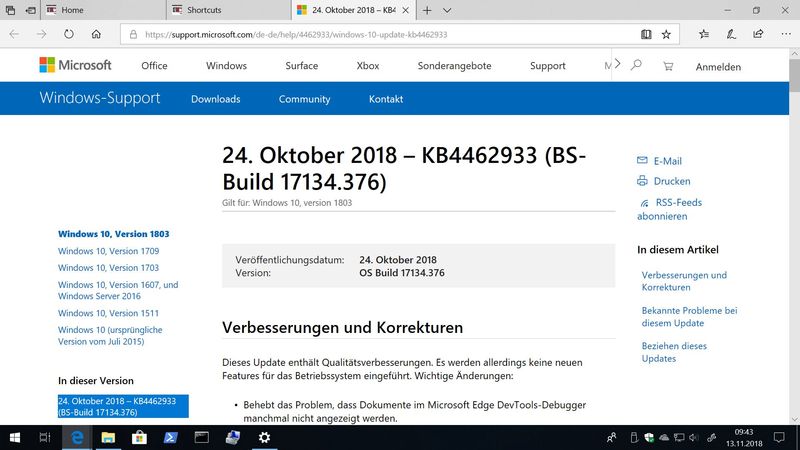The width and height of the screenshot is (800, 450).
Task: Select Windows 10, Version 1703
Action: point(108,268)
